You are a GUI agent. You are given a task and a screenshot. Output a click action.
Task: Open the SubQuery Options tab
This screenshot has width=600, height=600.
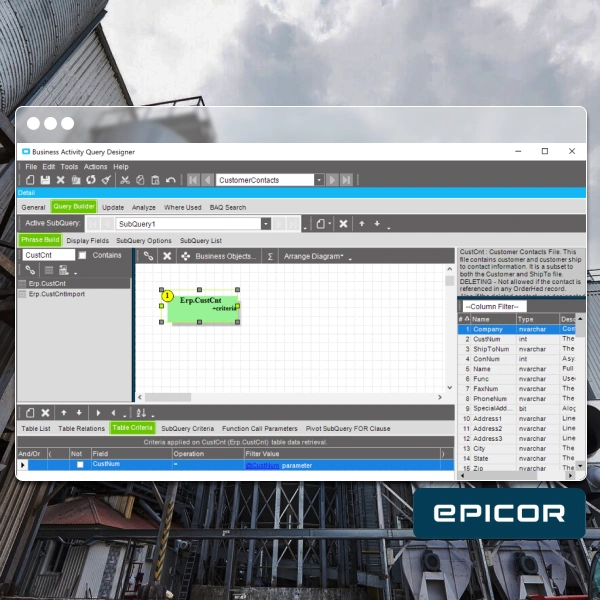click(144, 241)
